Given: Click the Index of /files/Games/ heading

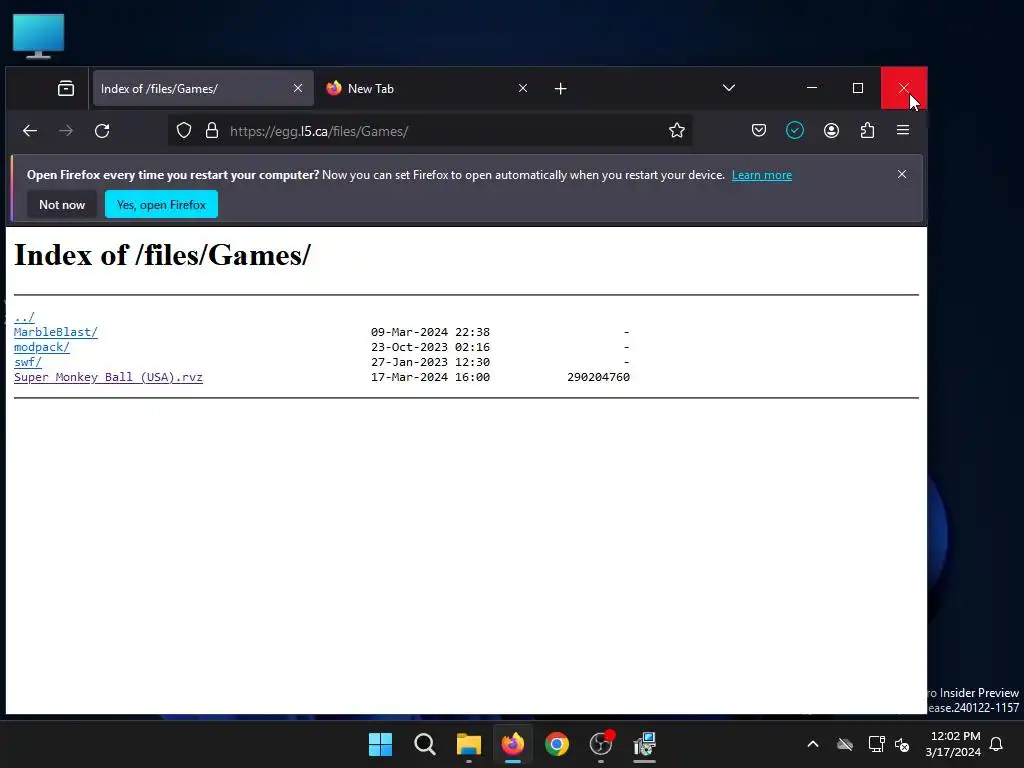Looking at the screenshot, I should [x=163, y=255].
